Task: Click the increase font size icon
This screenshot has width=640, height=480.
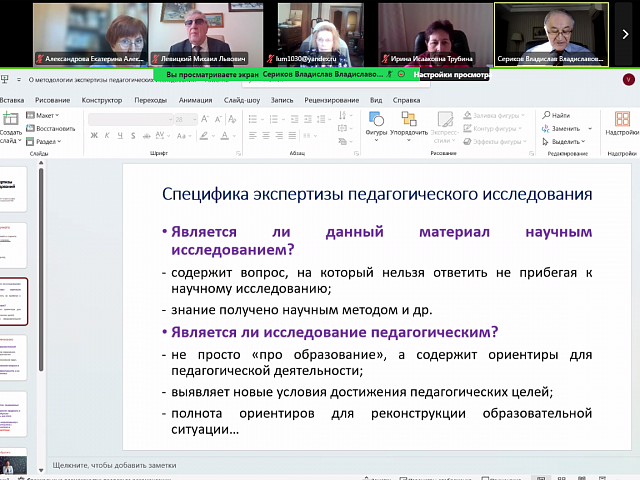Action: pyautogui.click(x=206, y=119)
